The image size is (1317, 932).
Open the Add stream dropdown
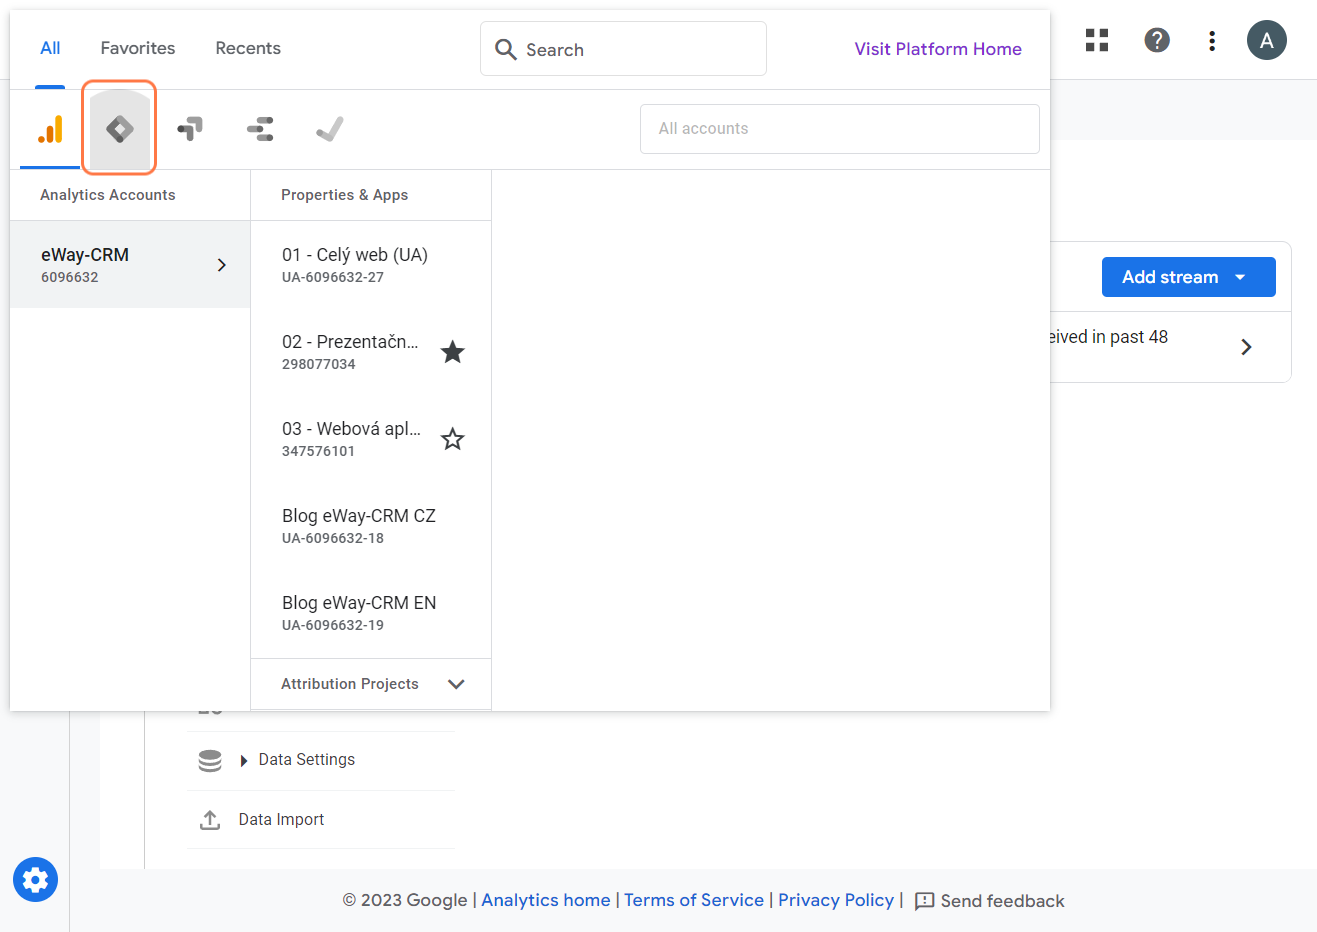point(1189,277)
